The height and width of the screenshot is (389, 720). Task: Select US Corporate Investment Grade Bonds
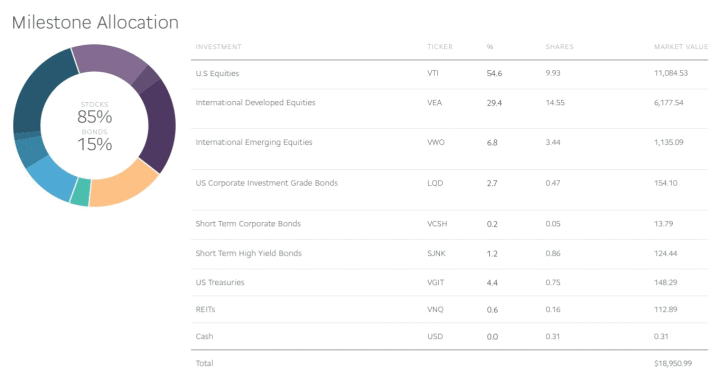(266, 183)
